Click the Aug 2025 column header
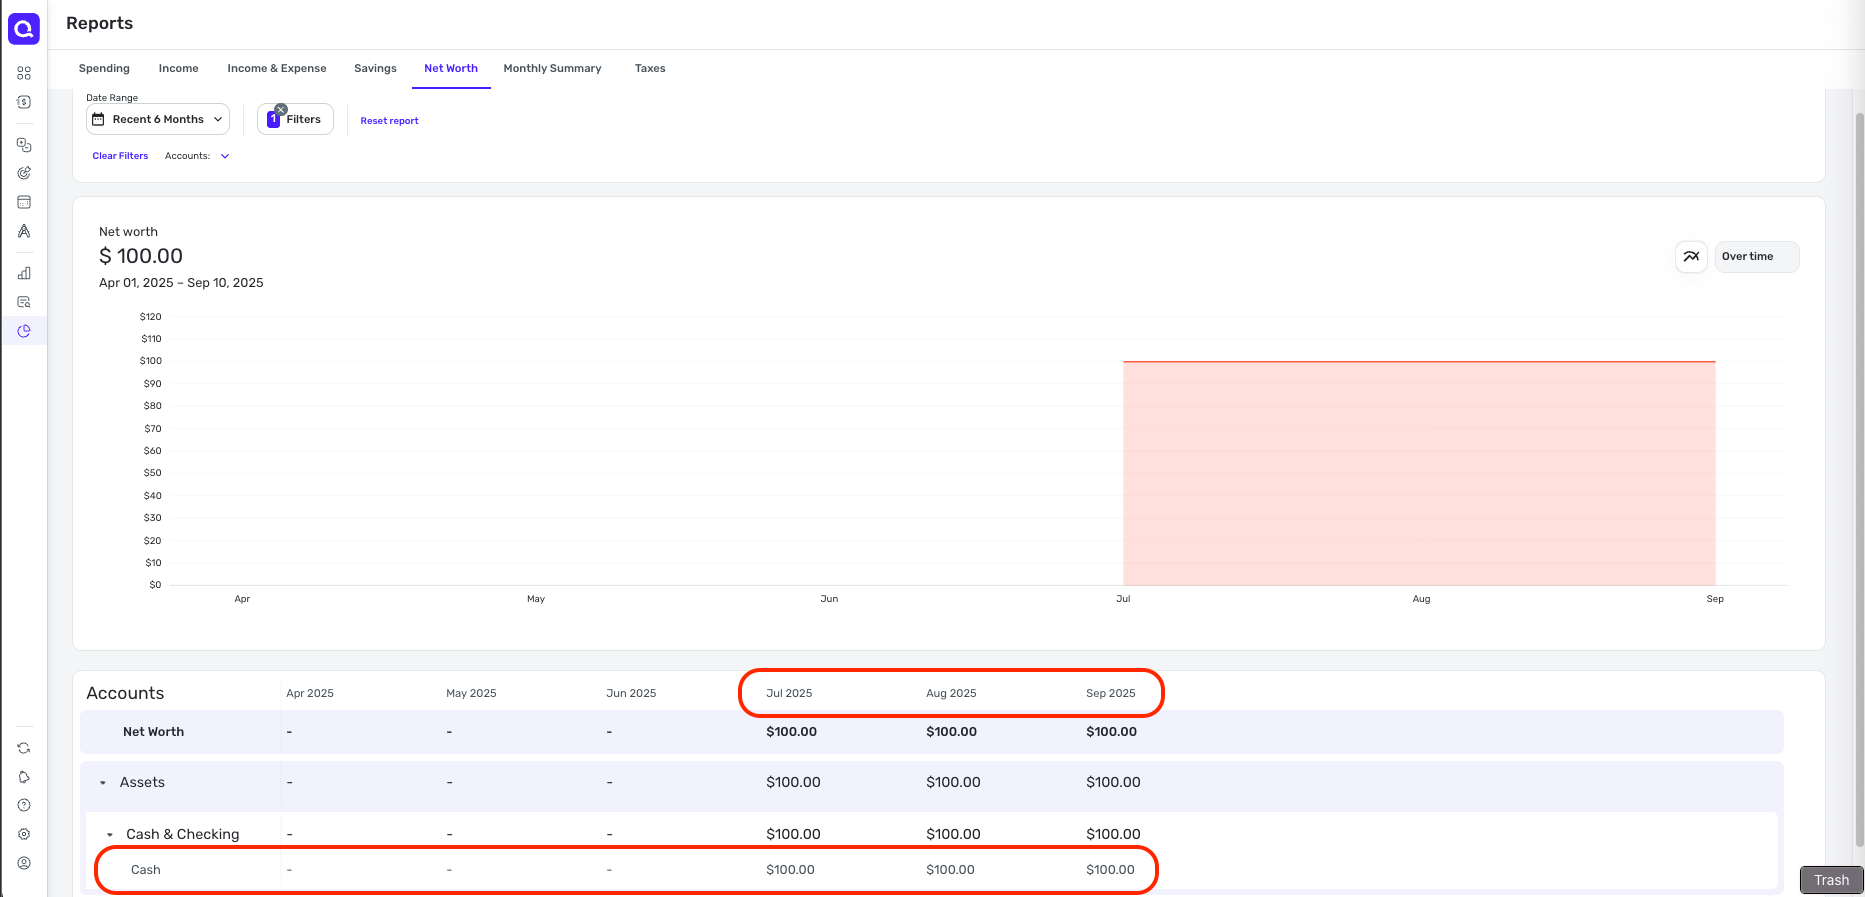 [951, 693]
